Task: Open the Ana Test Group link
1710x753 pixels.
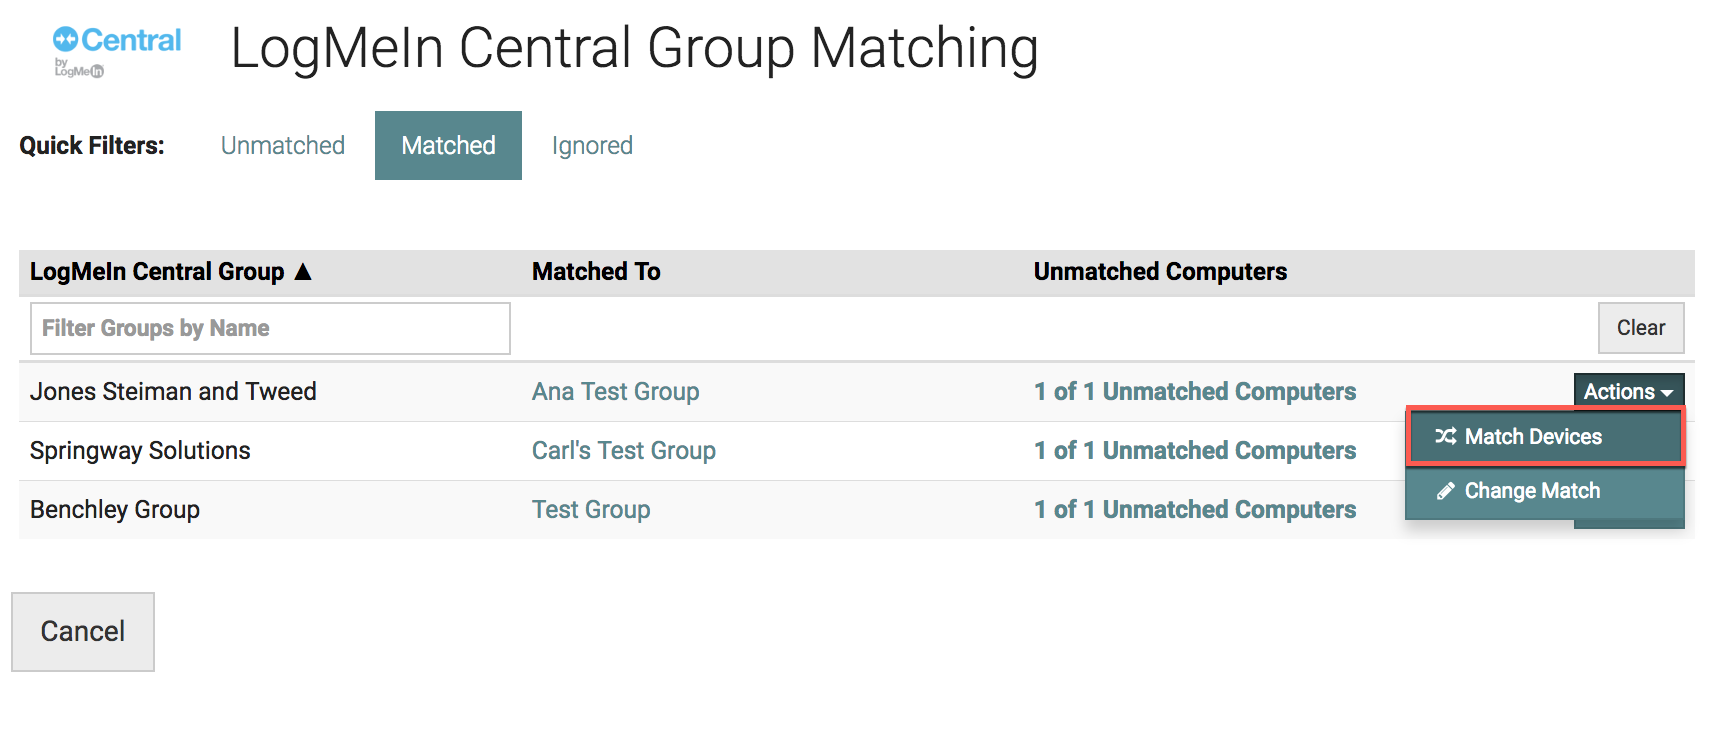Action: point(615,391)
